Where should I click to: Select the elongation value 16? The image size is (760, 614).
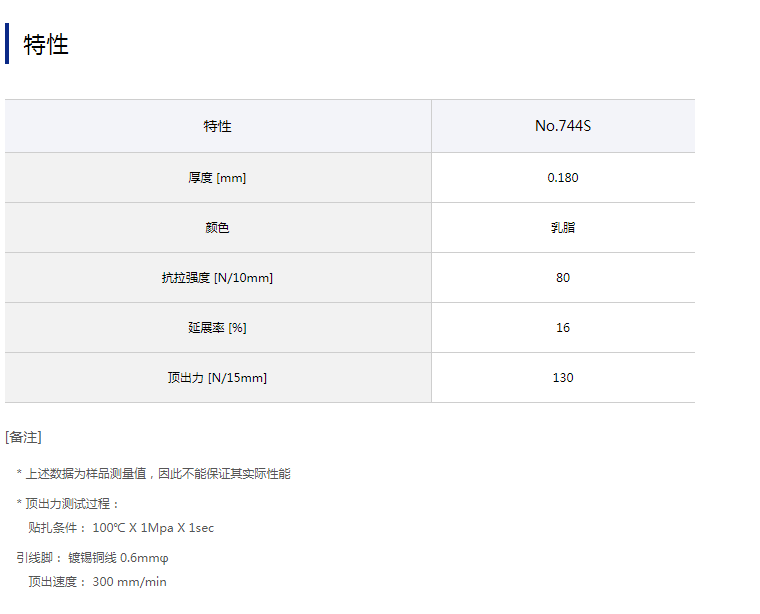click(562, 328)
